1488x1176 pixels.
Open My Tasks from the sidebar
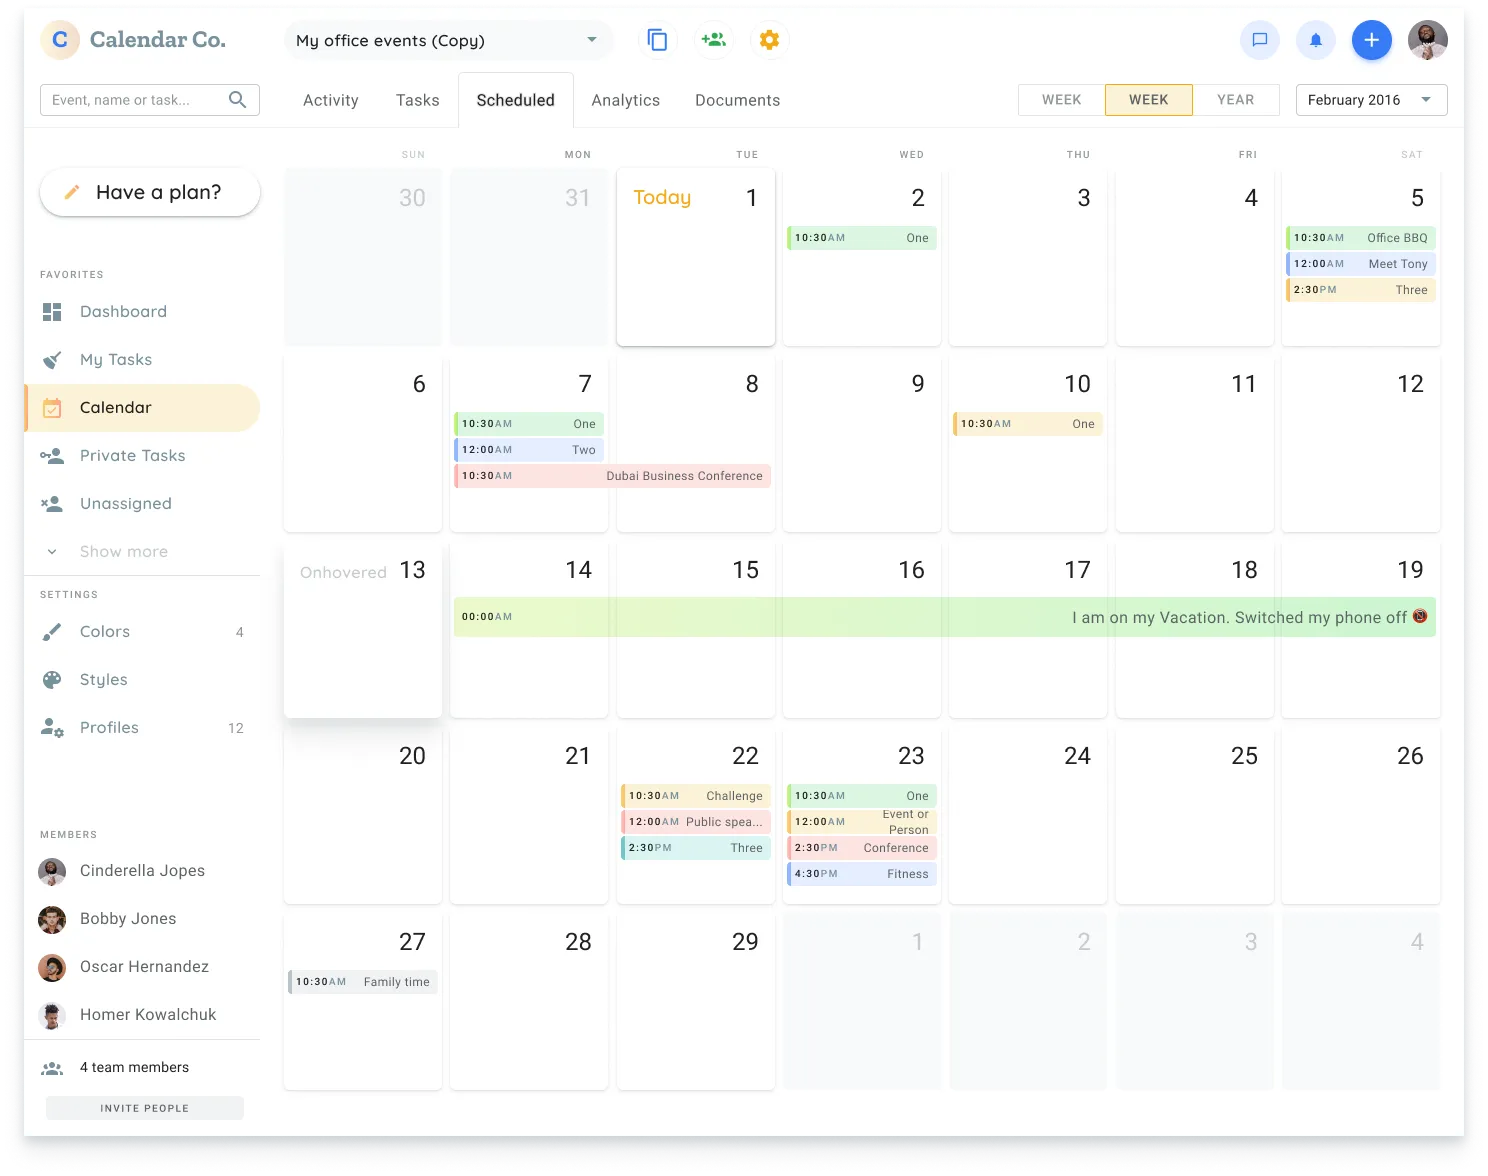click(x=116, y=359)
